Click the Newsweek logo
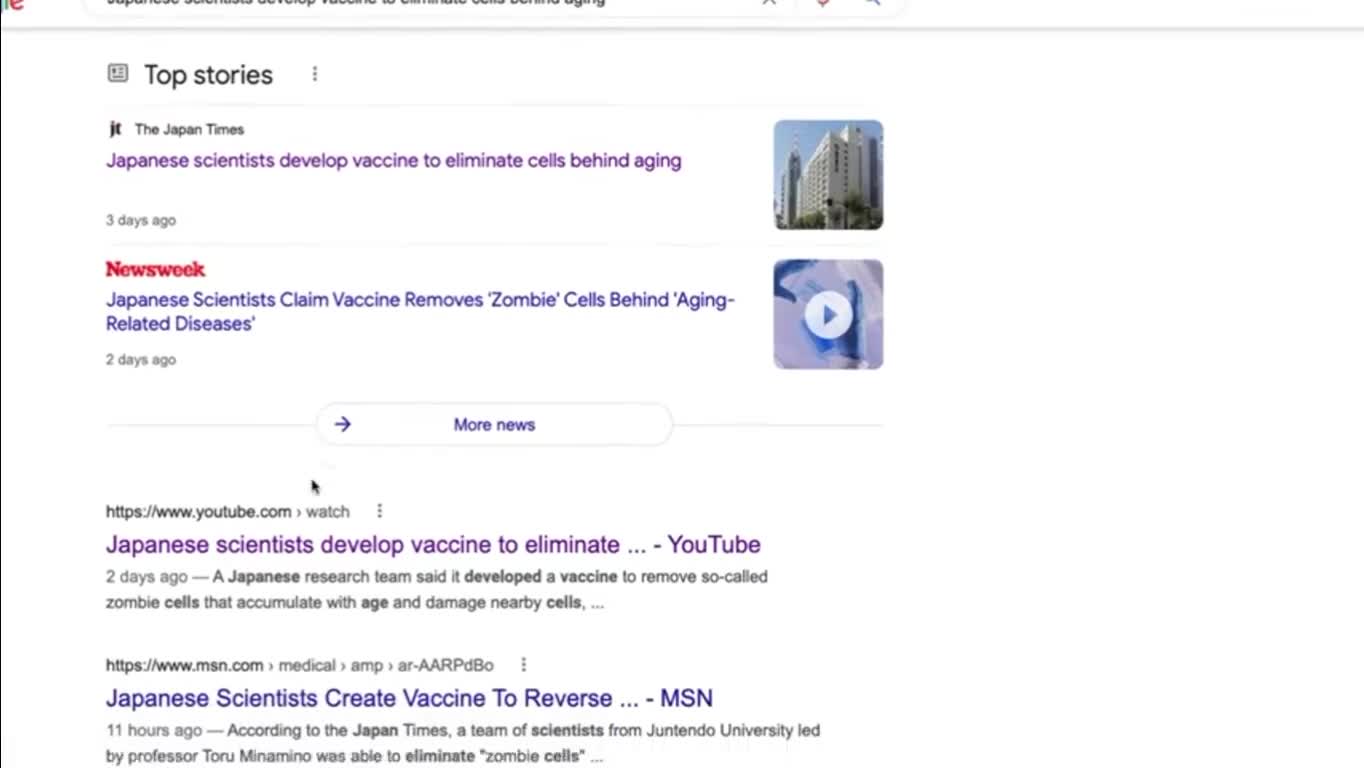Image resolution: width=1364 pixels, height=768 pixels. pos(155,269)
